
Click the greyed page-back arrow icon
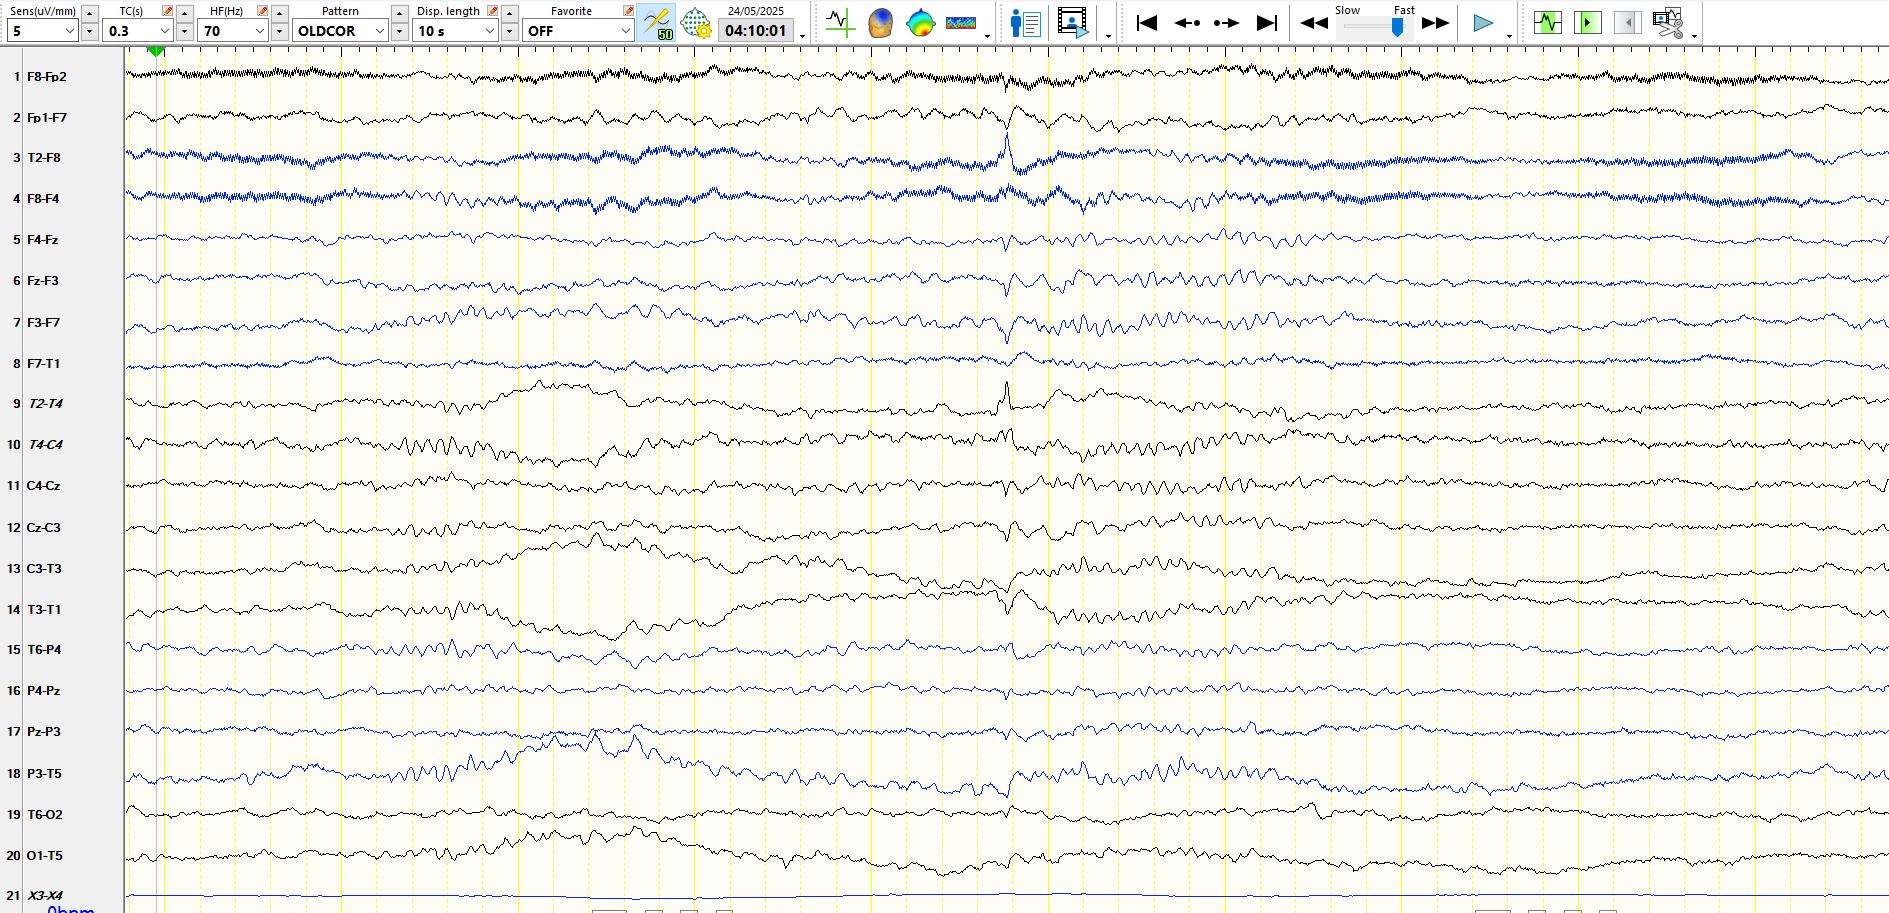pos(1628,22)
